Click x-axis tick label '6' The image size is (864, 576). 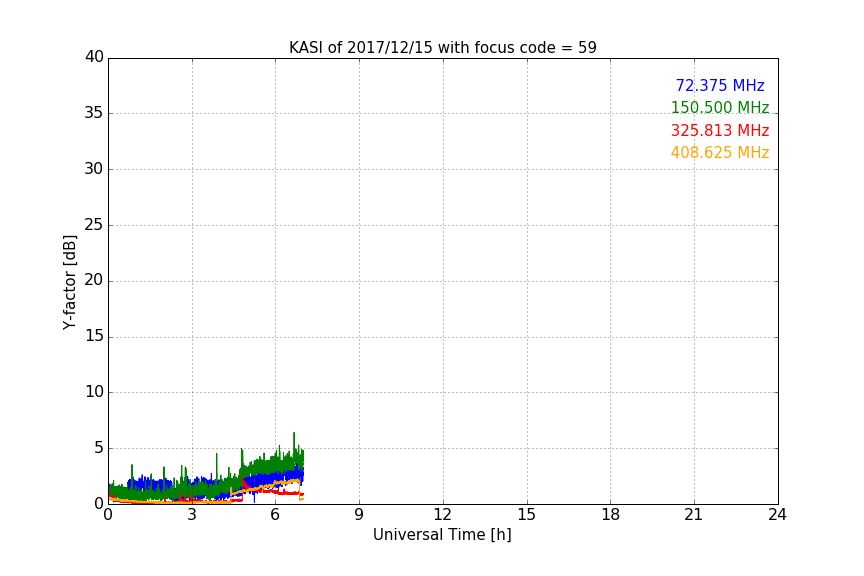coord(275,515)
